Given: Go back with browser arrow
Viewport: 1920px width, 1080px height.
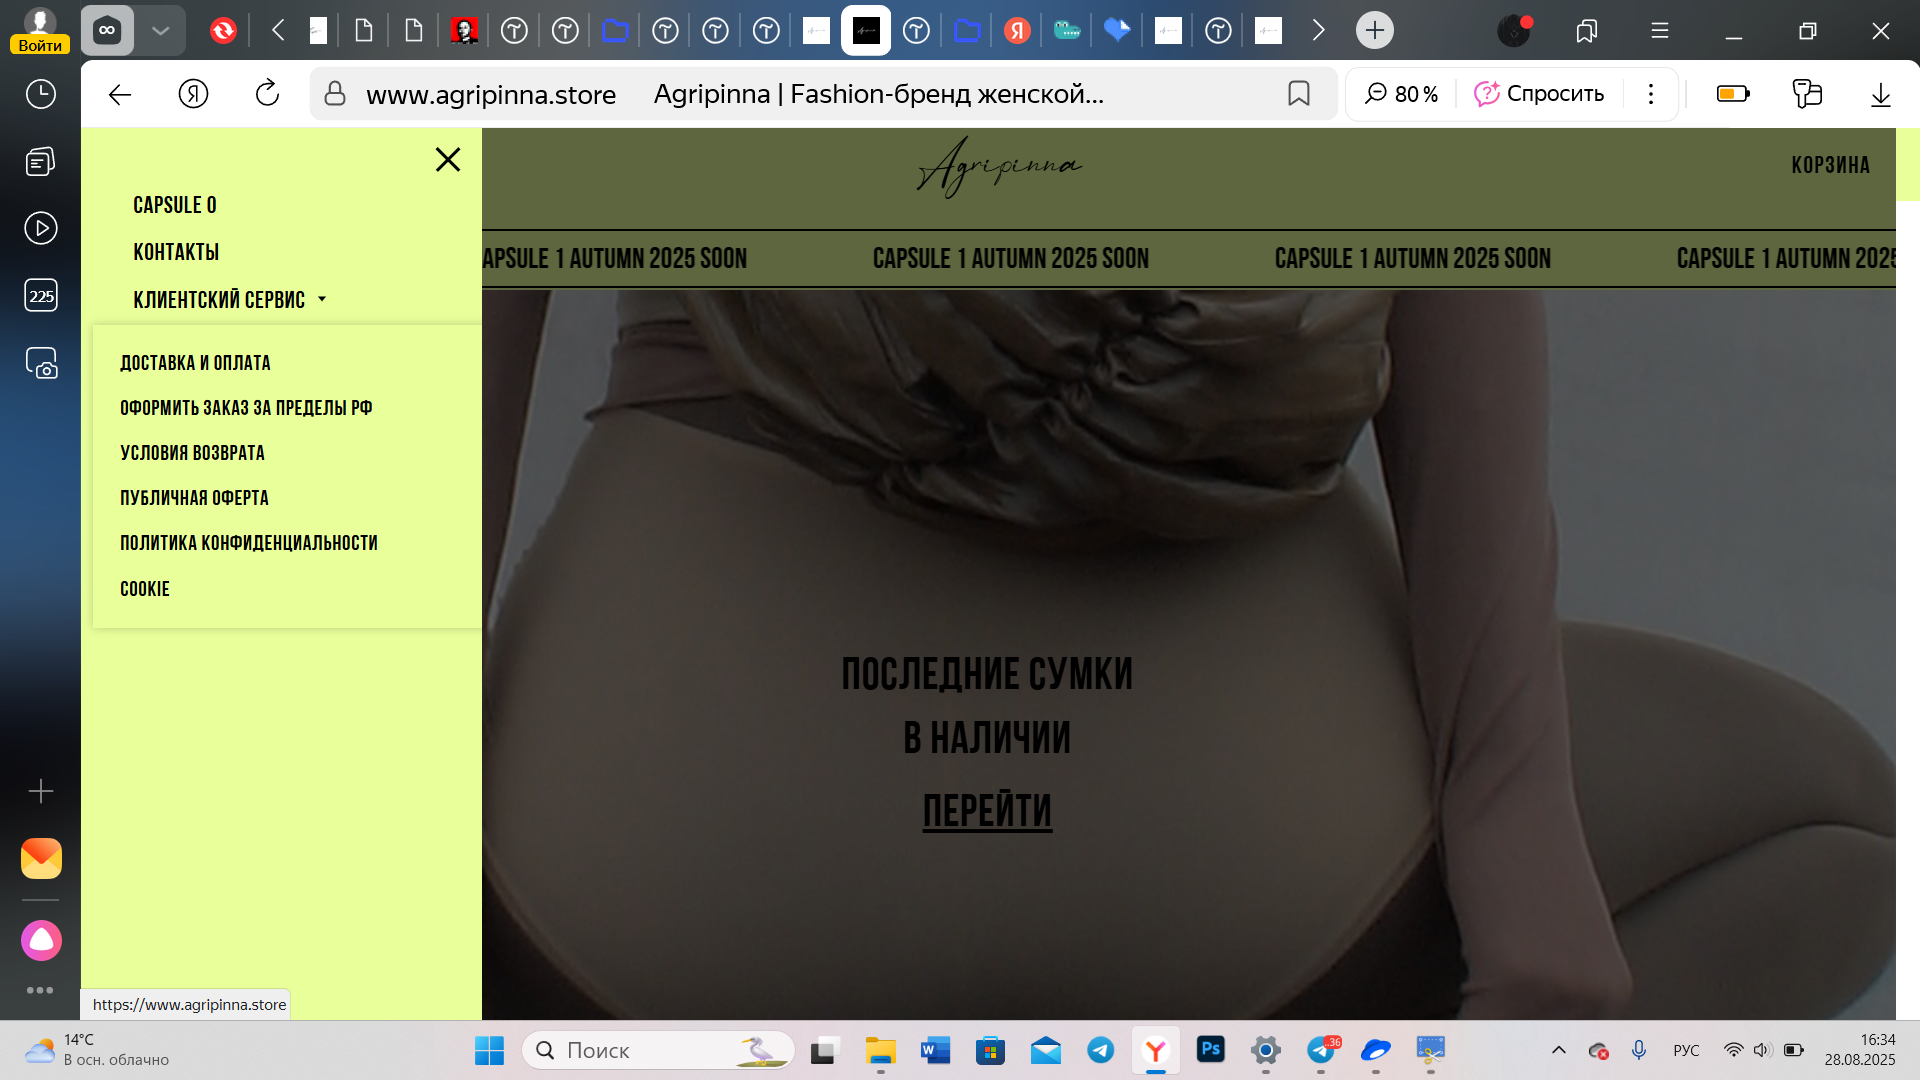Looking at the screenshot, I should pos(120,94).
